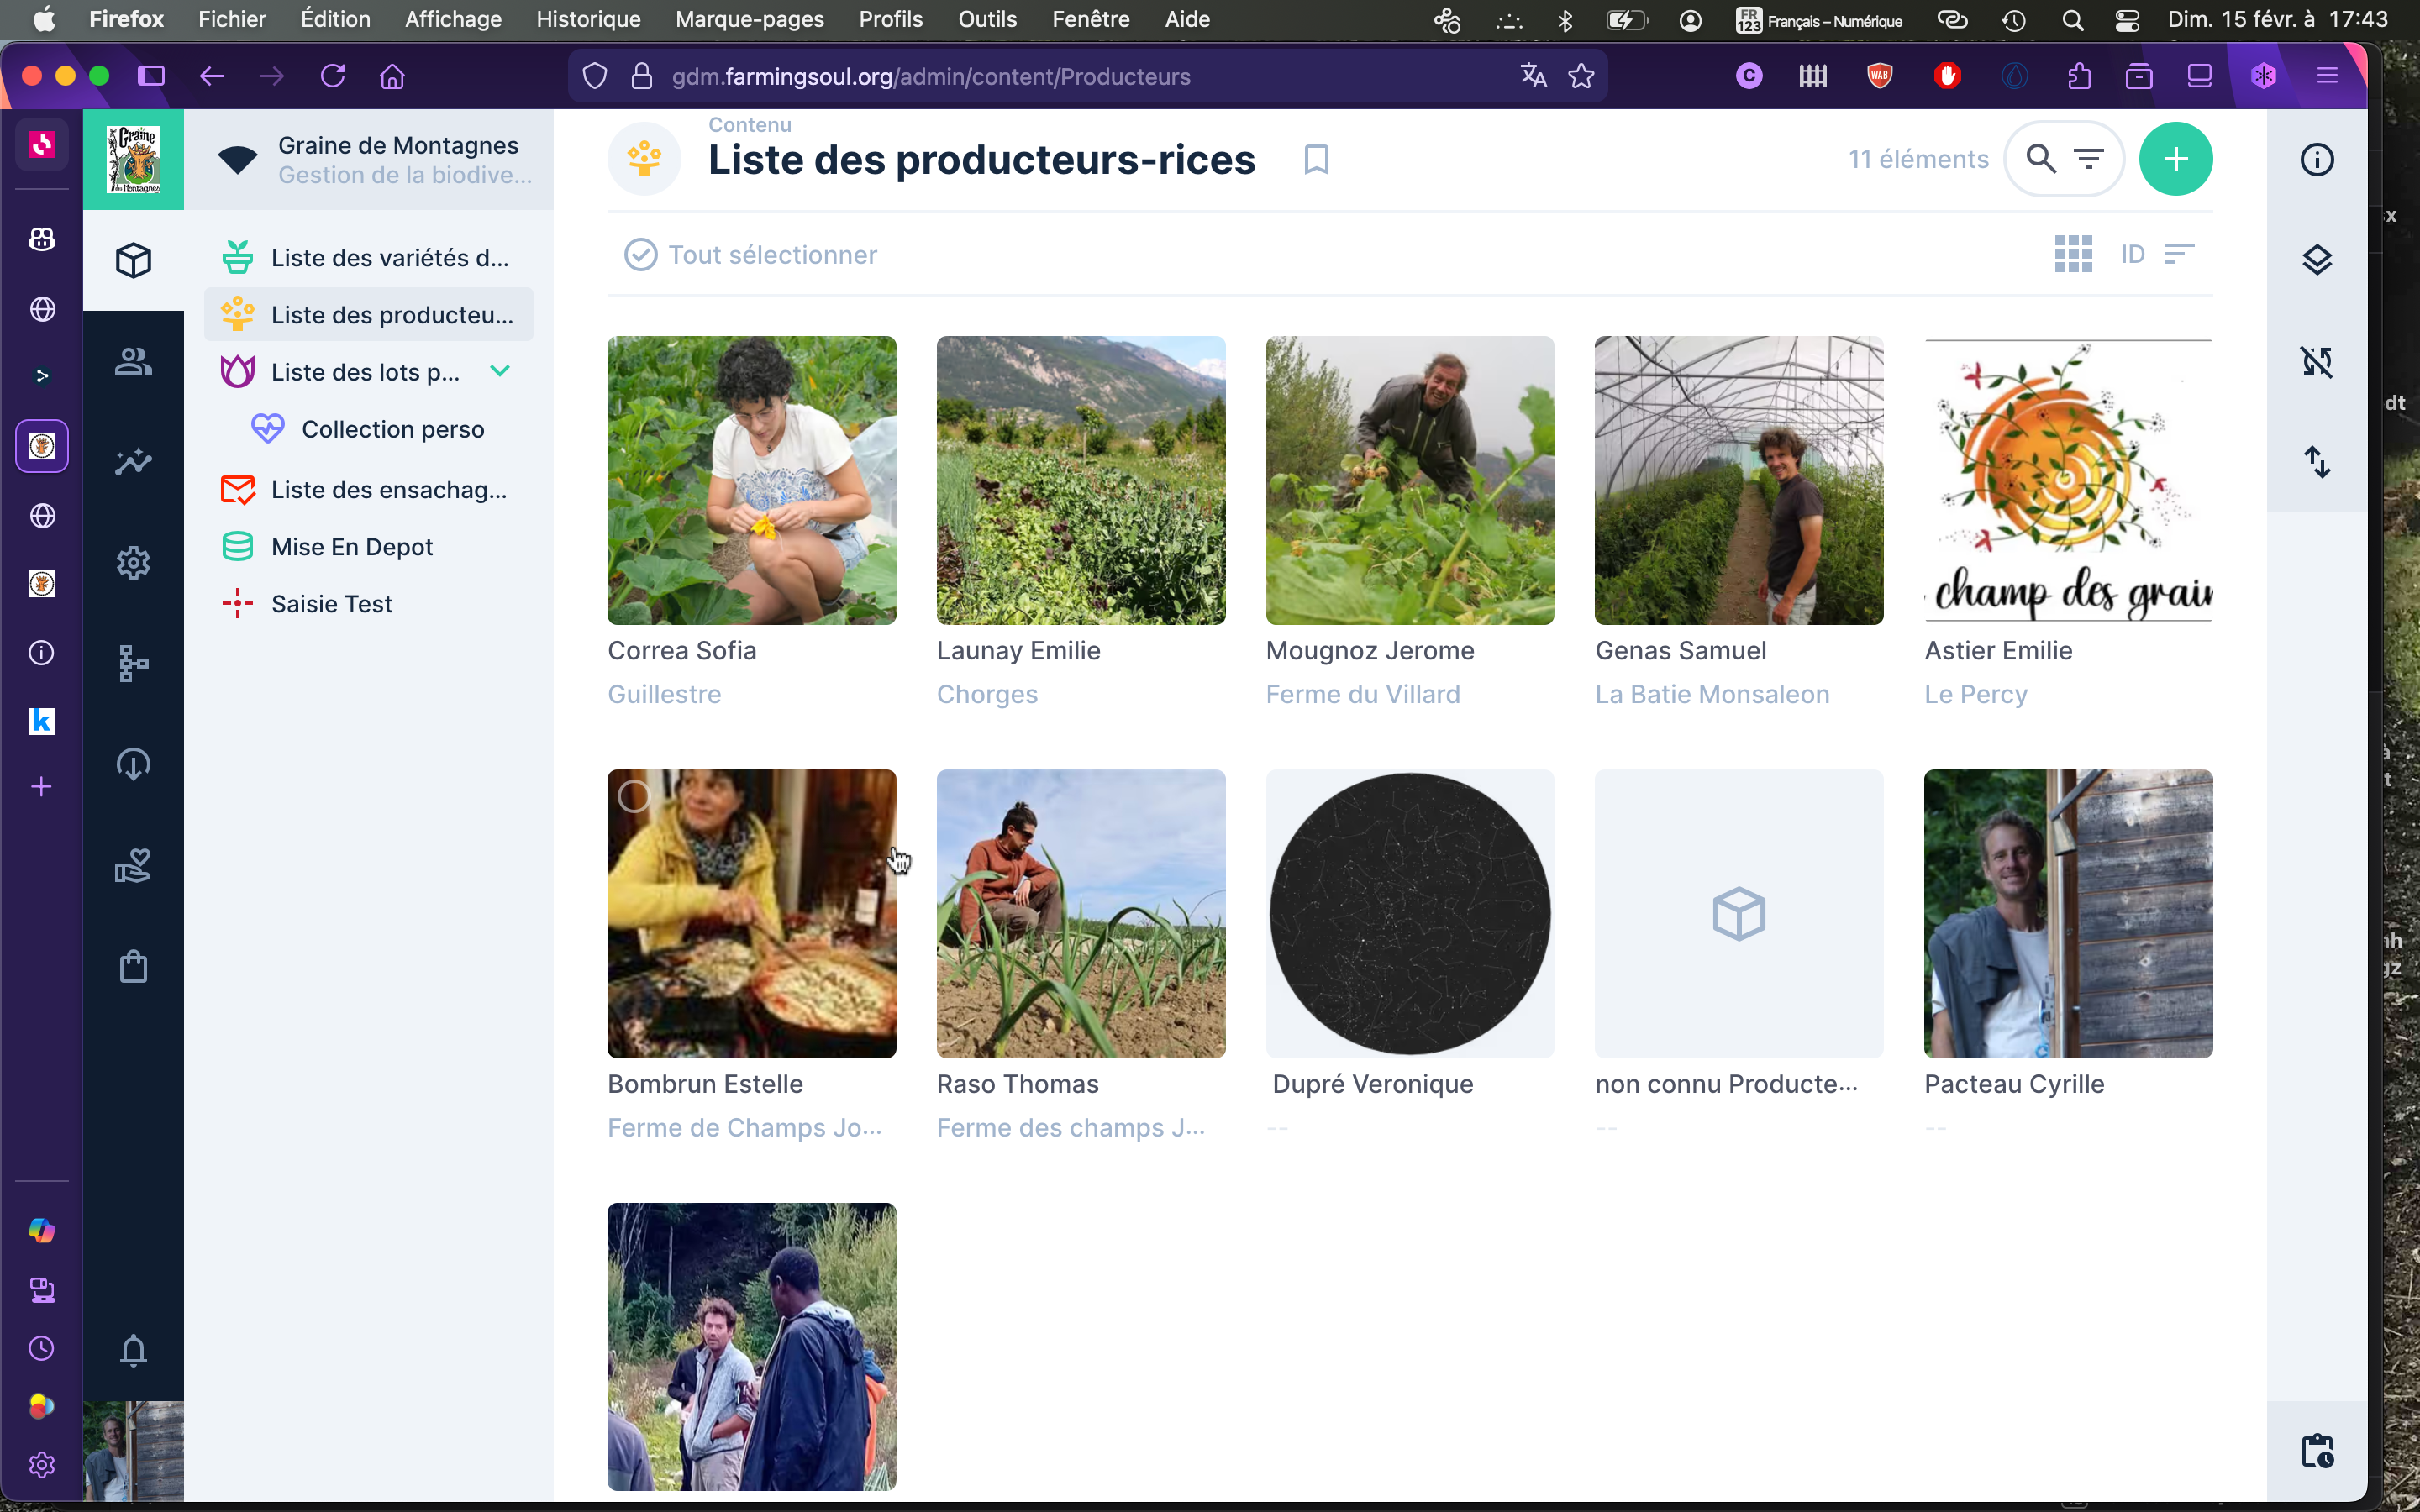
Task: Bookmark the current producers list view
Action: (x=1316, y=160)
